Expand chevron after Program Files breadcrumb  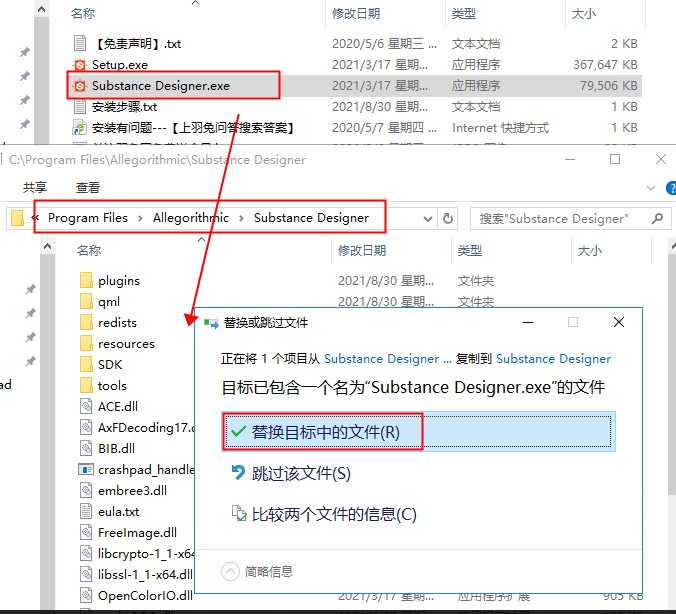(140, 218)
